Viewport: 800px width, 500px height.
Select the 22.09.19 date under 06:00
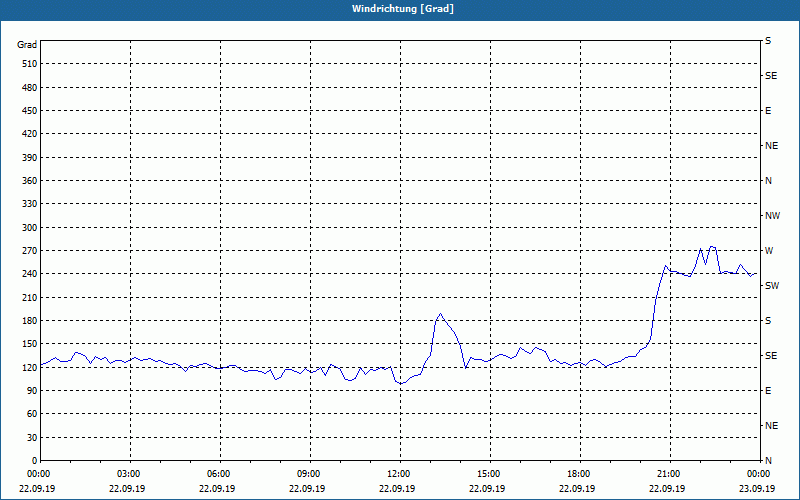click(x=217, y=489)
